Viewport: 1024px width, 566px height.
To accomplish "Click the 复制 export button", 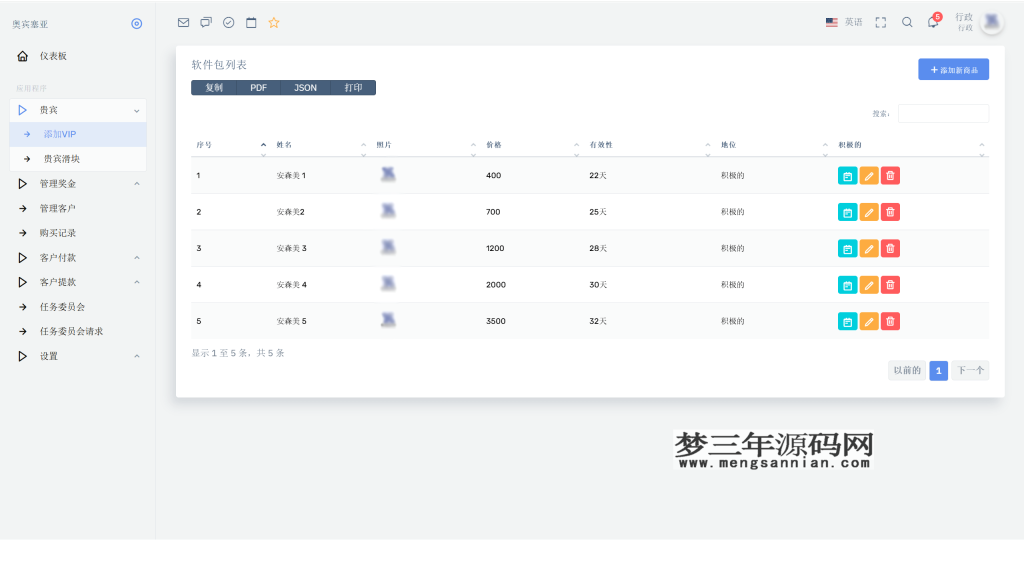I will [214, 87].
